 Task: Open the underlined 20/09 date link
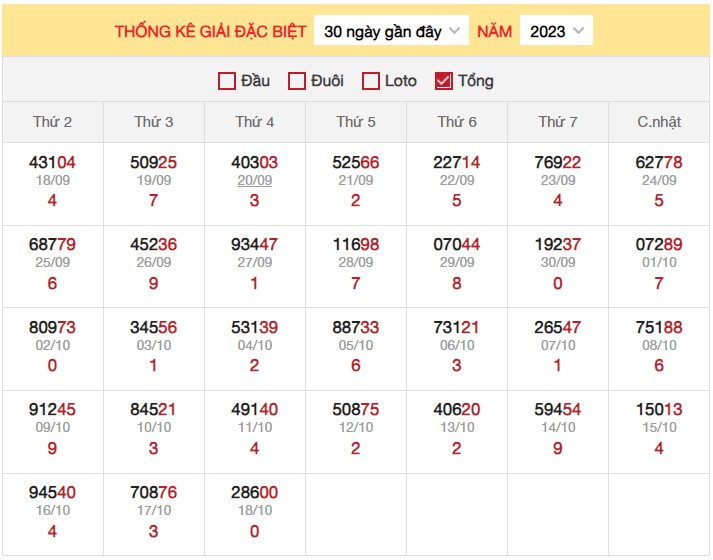[x=255, y=181]
